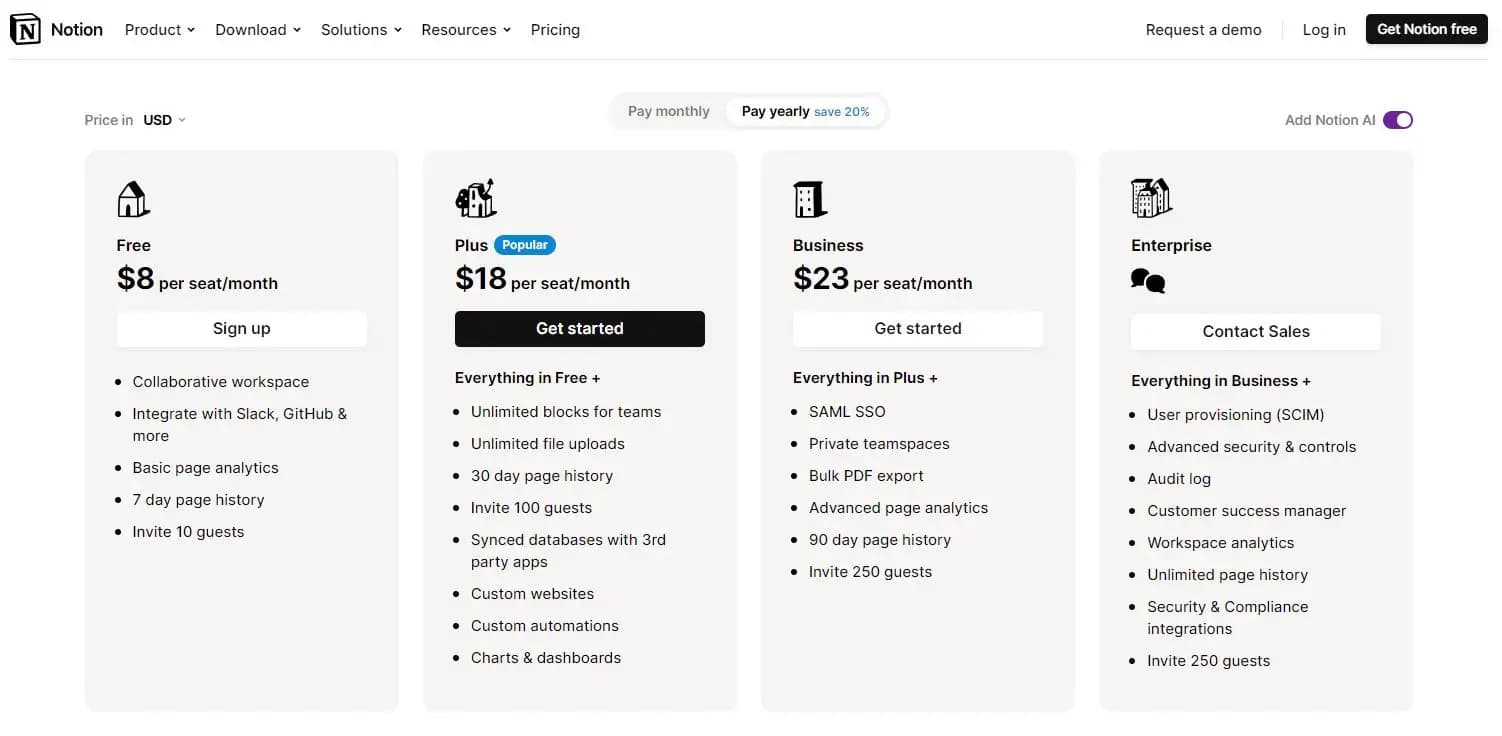This screenshot has height=736, width=1502.
Task: Click the Notion logo icon
Action: [26, 30]
